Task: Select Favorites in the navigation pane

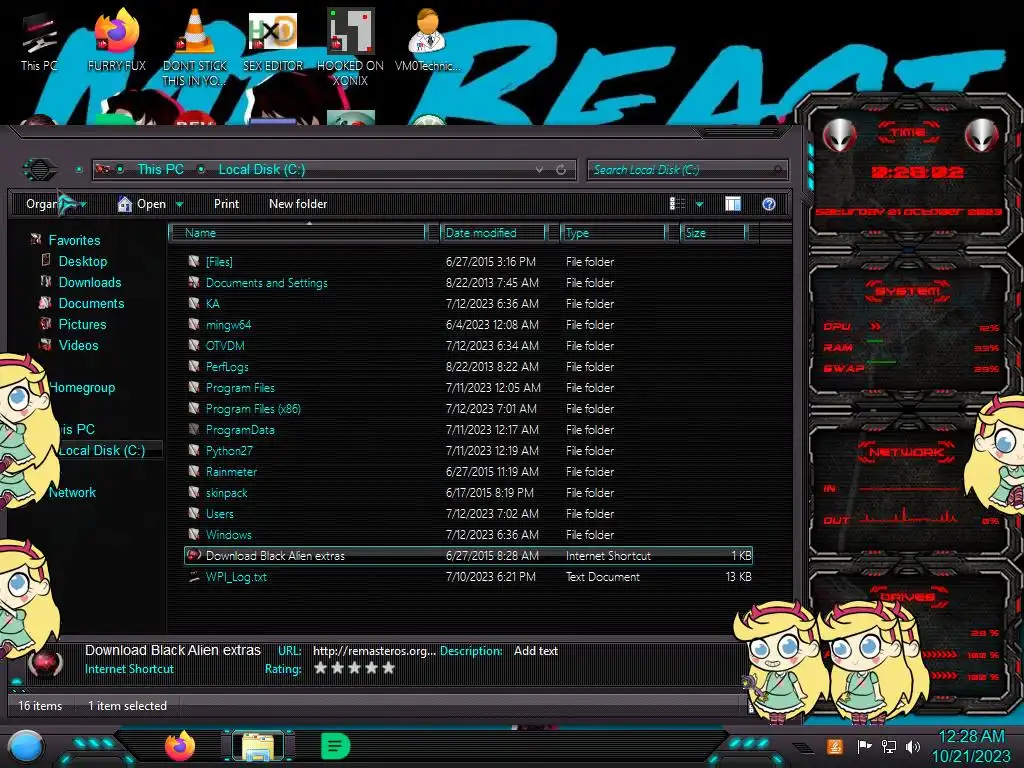Action: (74, 240)
